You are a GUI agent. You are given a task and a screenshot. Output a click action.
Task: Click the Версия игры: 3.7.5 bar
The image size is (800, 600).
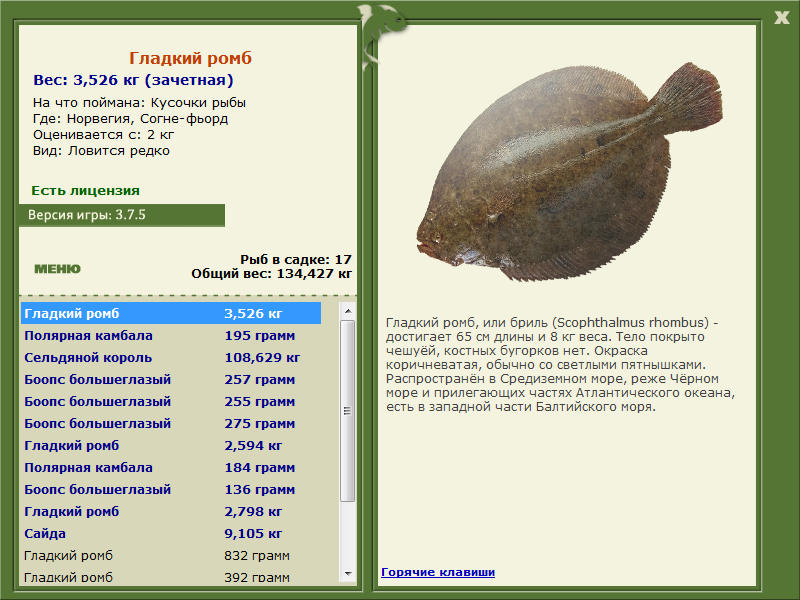(x=121, y=215)
